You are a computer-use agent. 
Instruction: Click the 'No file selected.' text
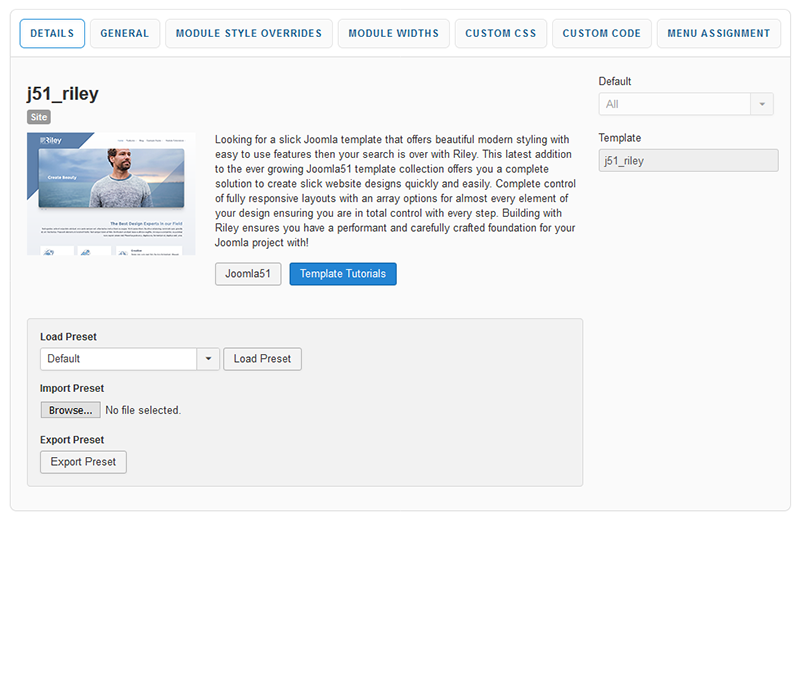143,410
